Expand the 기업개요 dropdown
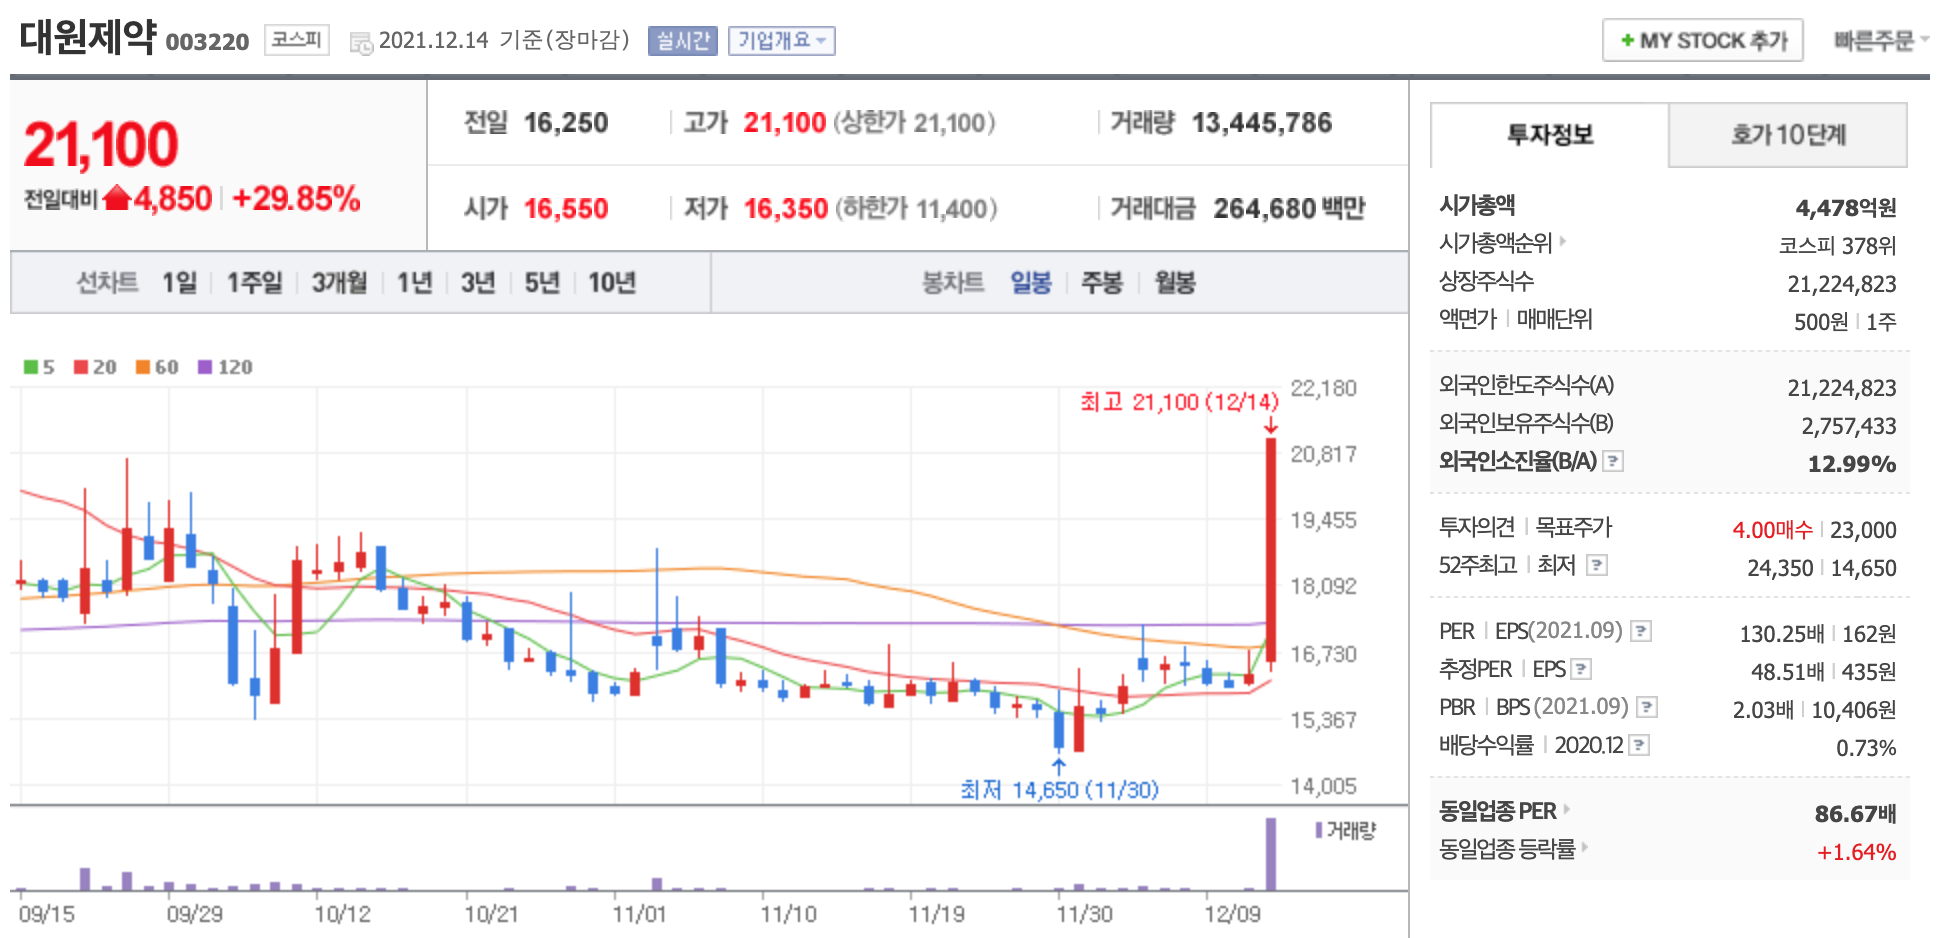The image size is (1938, 938). [x=782, y=41]
